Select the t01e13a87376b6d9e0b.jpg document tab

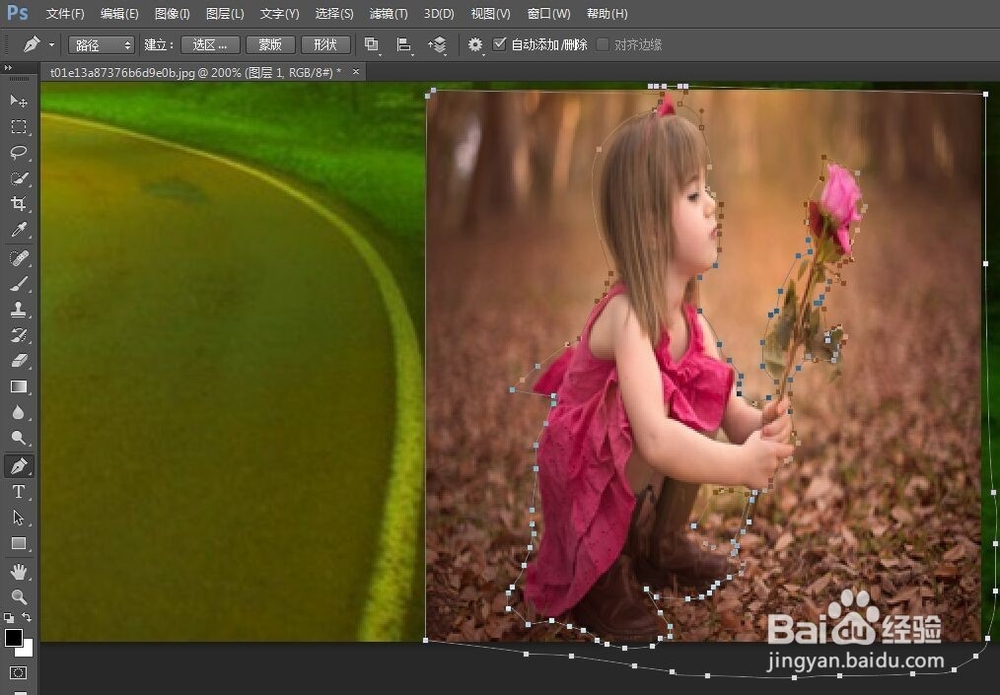[195, 73]
